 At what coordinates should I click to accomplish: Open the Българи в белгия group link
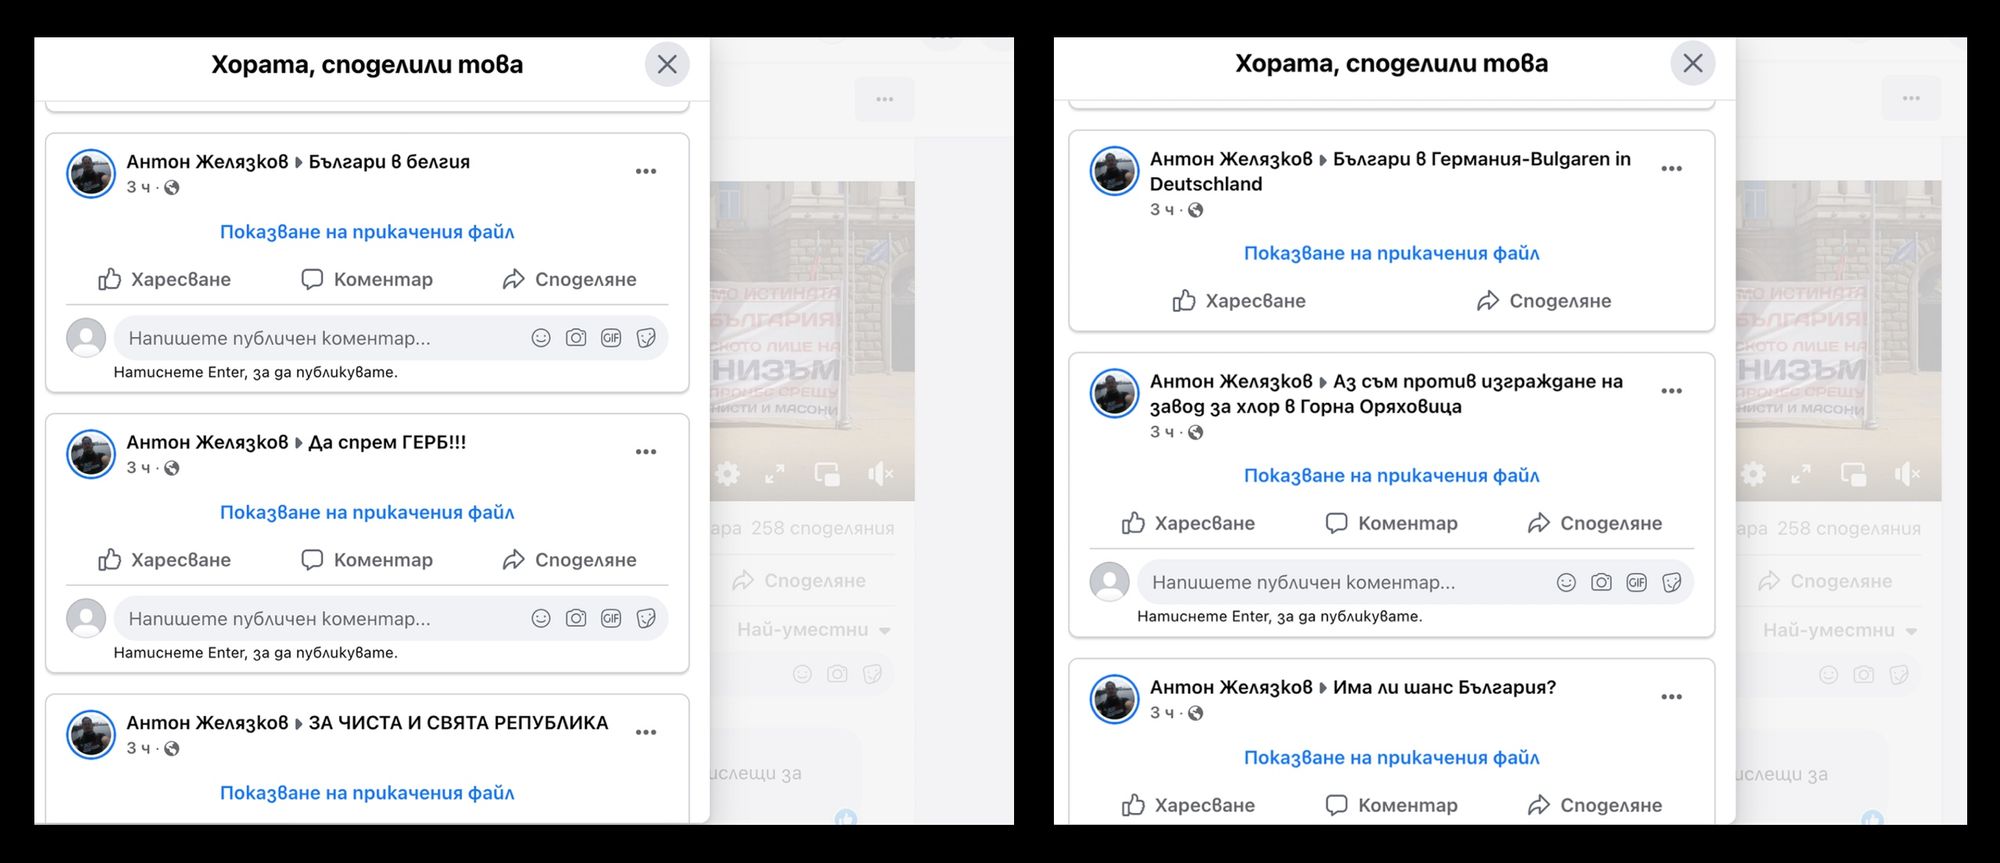coord(389,162)
